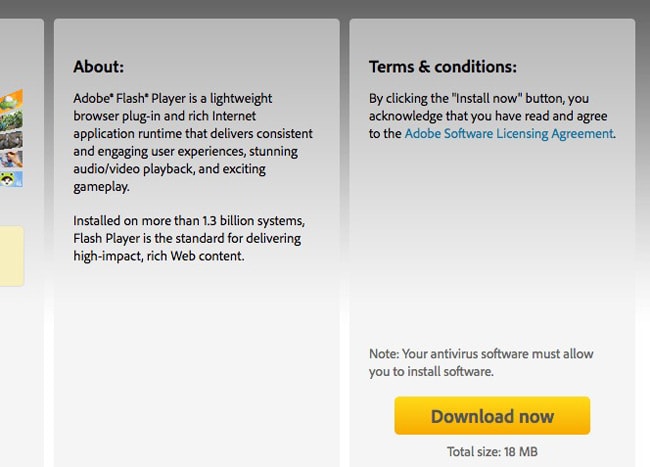Click the pale yellow notice box
Viewport: 650px width, 467px height.
(x=12, y=256)
